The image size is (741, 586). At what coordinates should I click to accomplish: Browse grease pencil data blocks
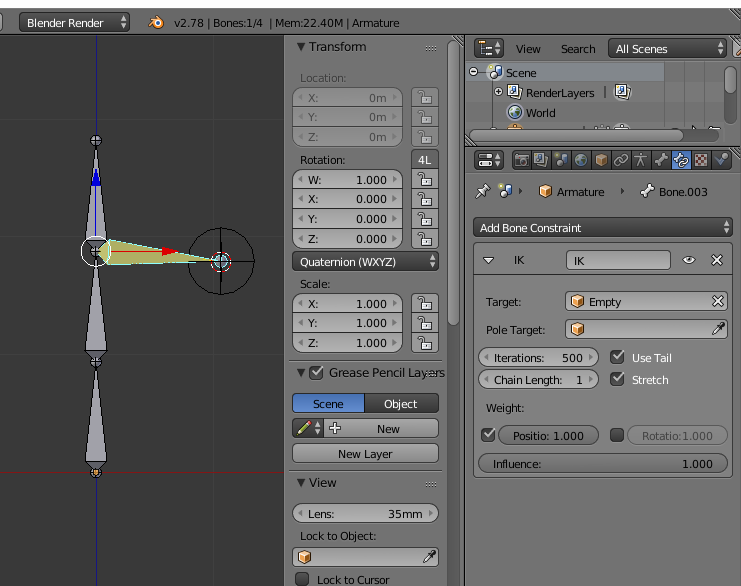(308, 429)
